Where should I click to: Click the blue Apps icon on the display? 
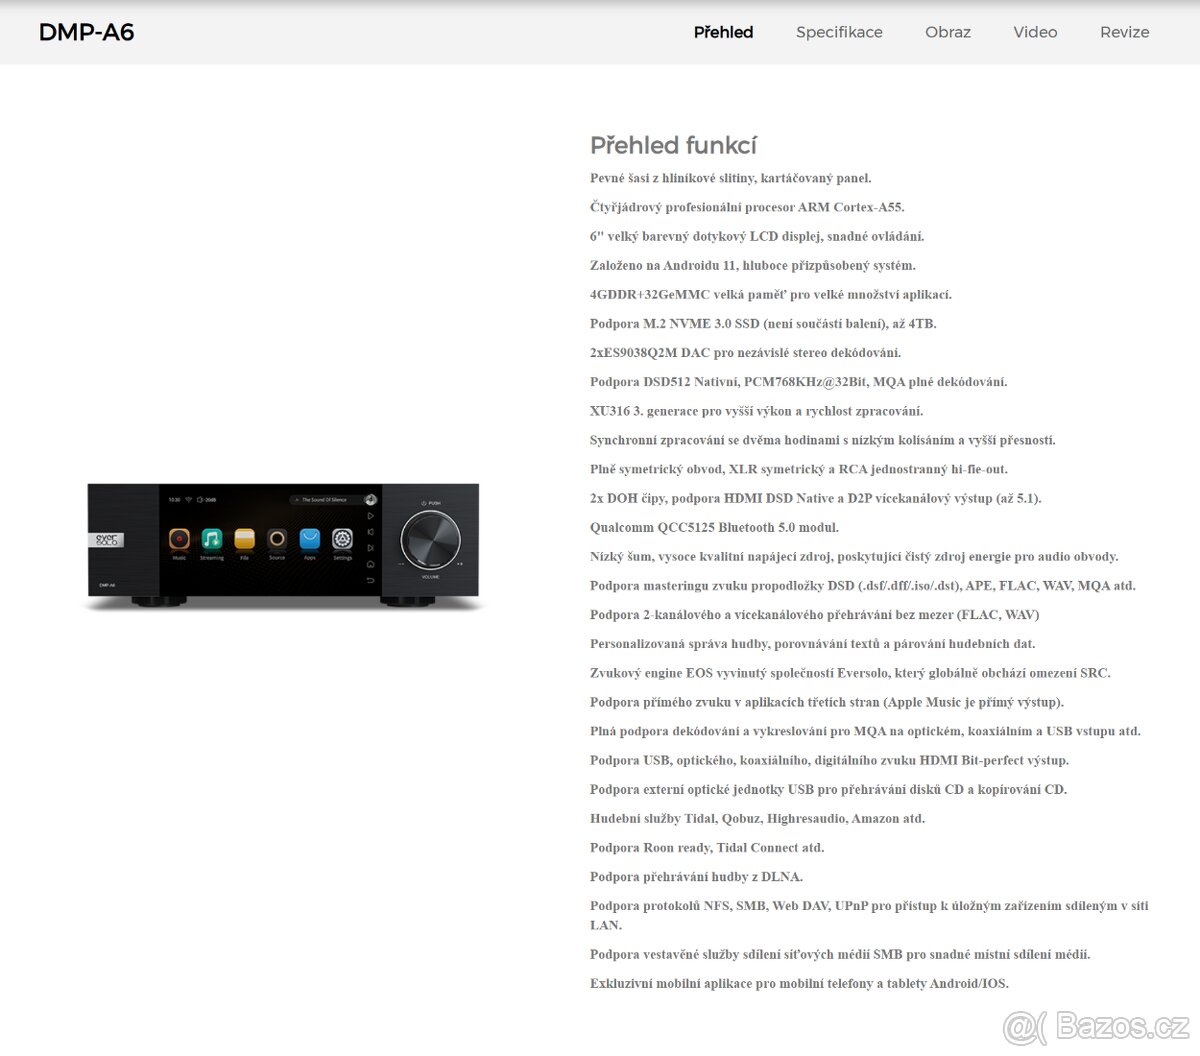pyautogui.click(x=310, y=539)
